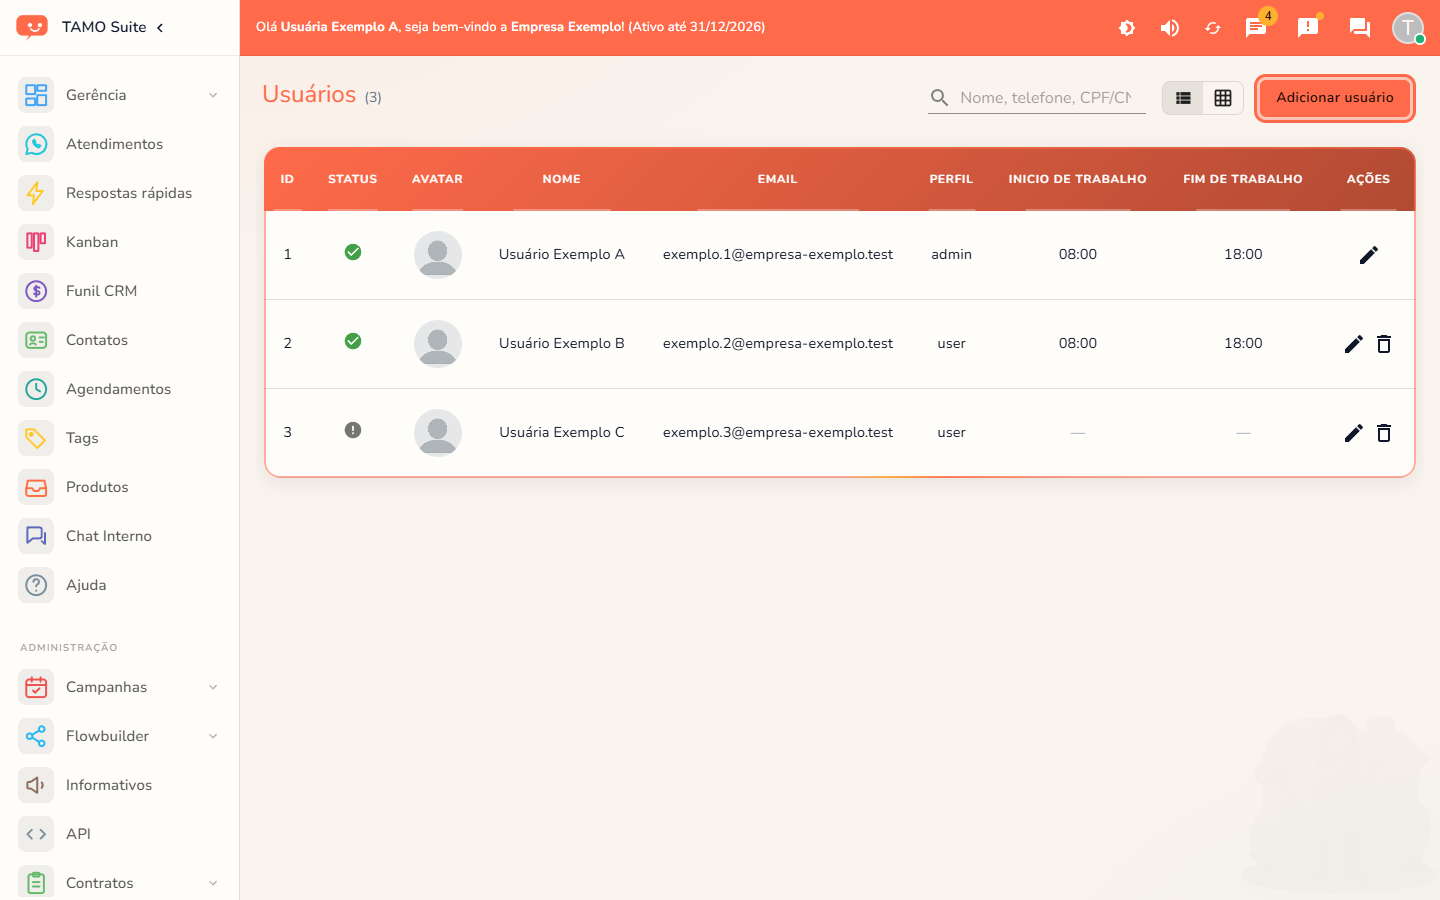Screen dimensions: 1440x900
Task: Toggle dark mode brightness icon
Action: [1127, 28]
